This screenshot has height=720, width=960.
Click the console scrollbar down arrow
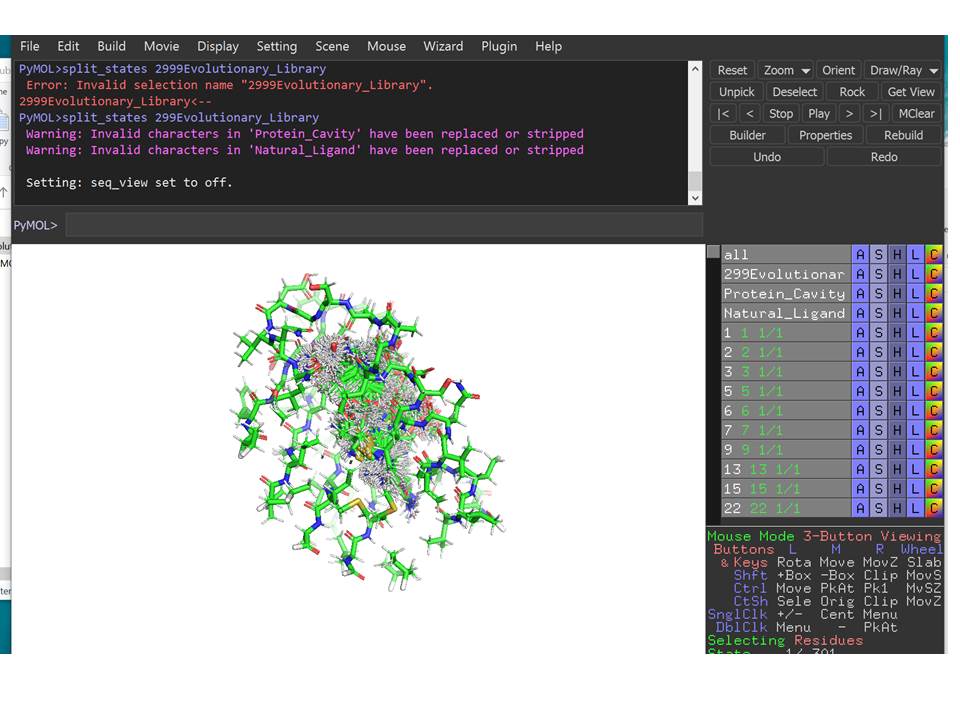click(695, 198)
